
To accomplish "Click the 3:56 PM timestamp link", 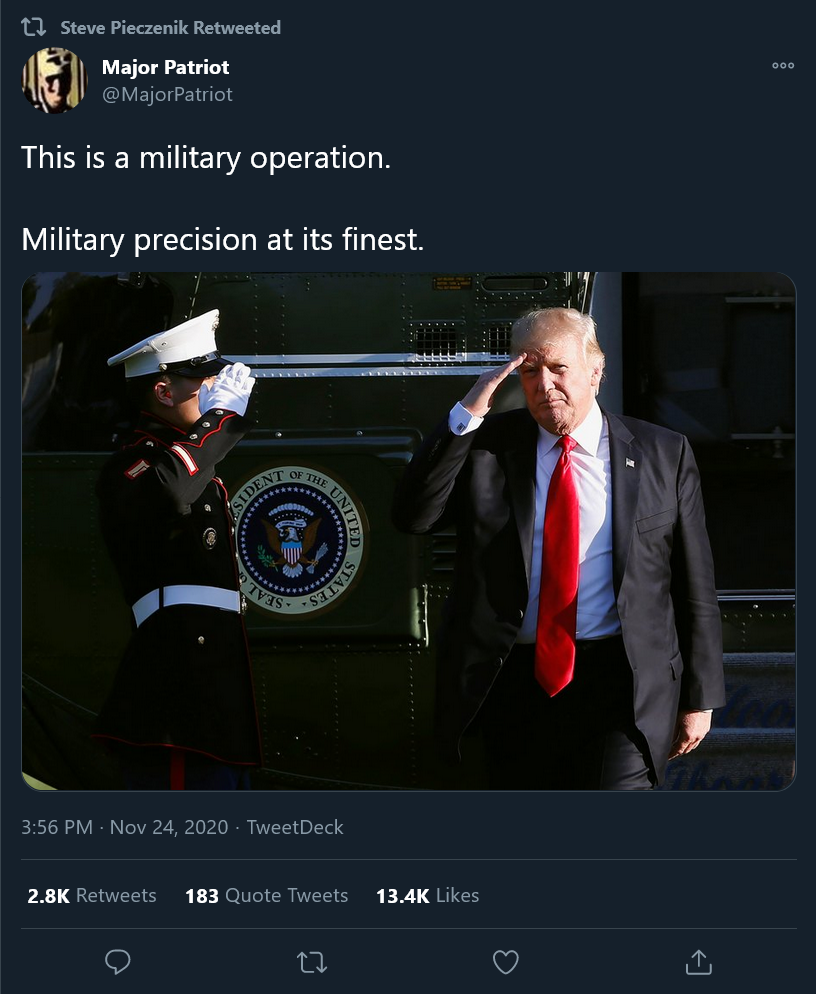I will (56, 827).
